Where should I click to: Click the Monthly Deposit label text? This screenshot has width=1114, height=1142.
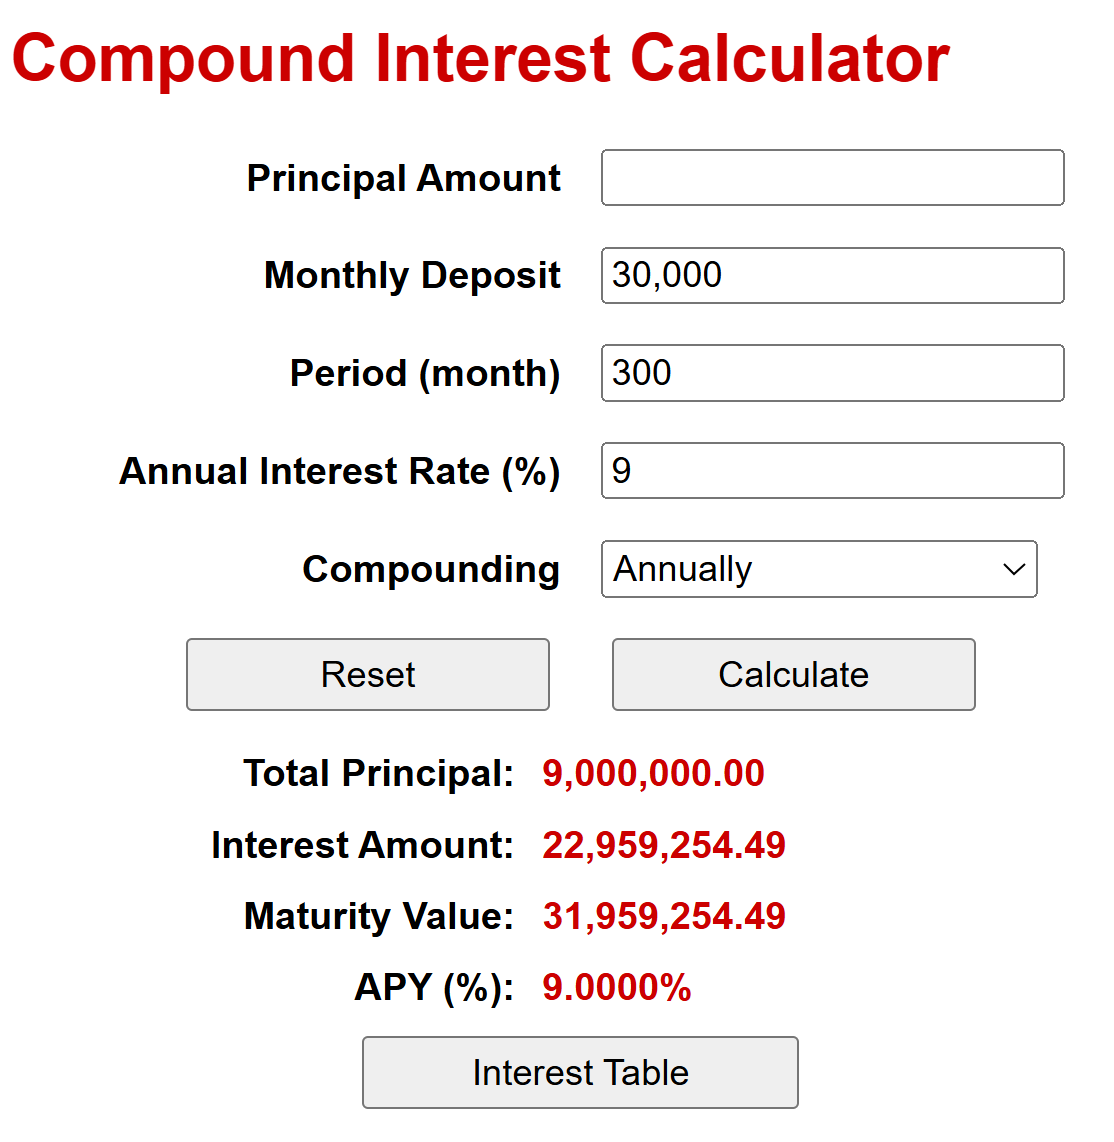[x=412, y=276]
